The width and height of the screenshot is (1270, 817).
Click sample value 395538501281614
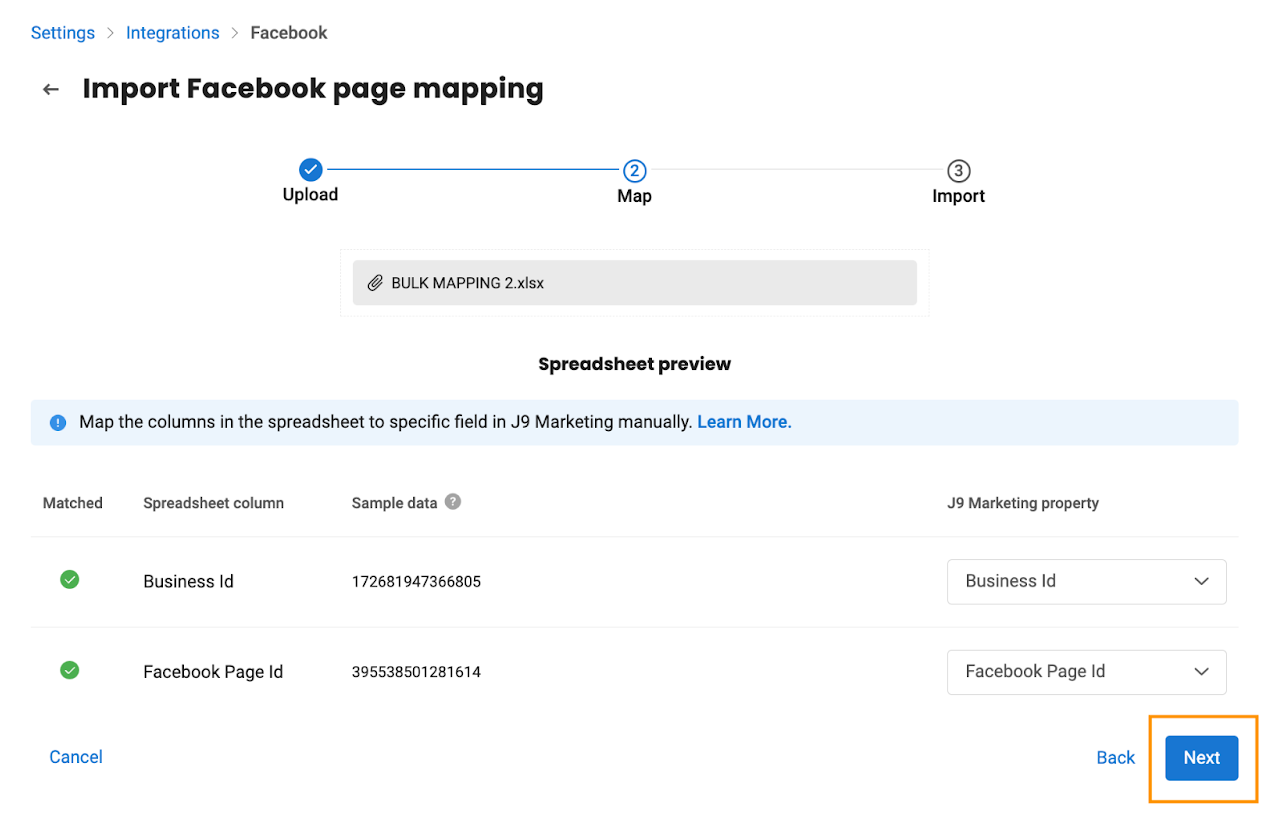416,672
